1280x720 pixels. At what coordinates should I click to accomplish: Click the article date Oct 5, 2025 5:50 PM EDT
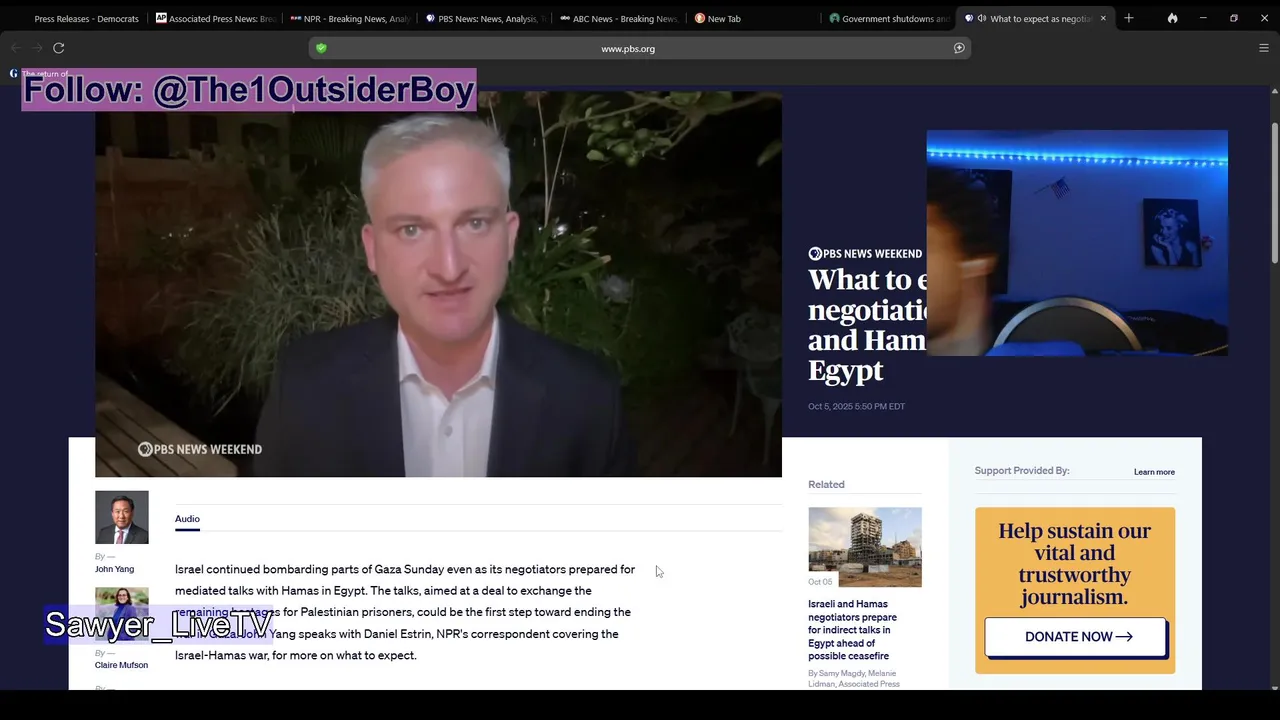[856, 406]
